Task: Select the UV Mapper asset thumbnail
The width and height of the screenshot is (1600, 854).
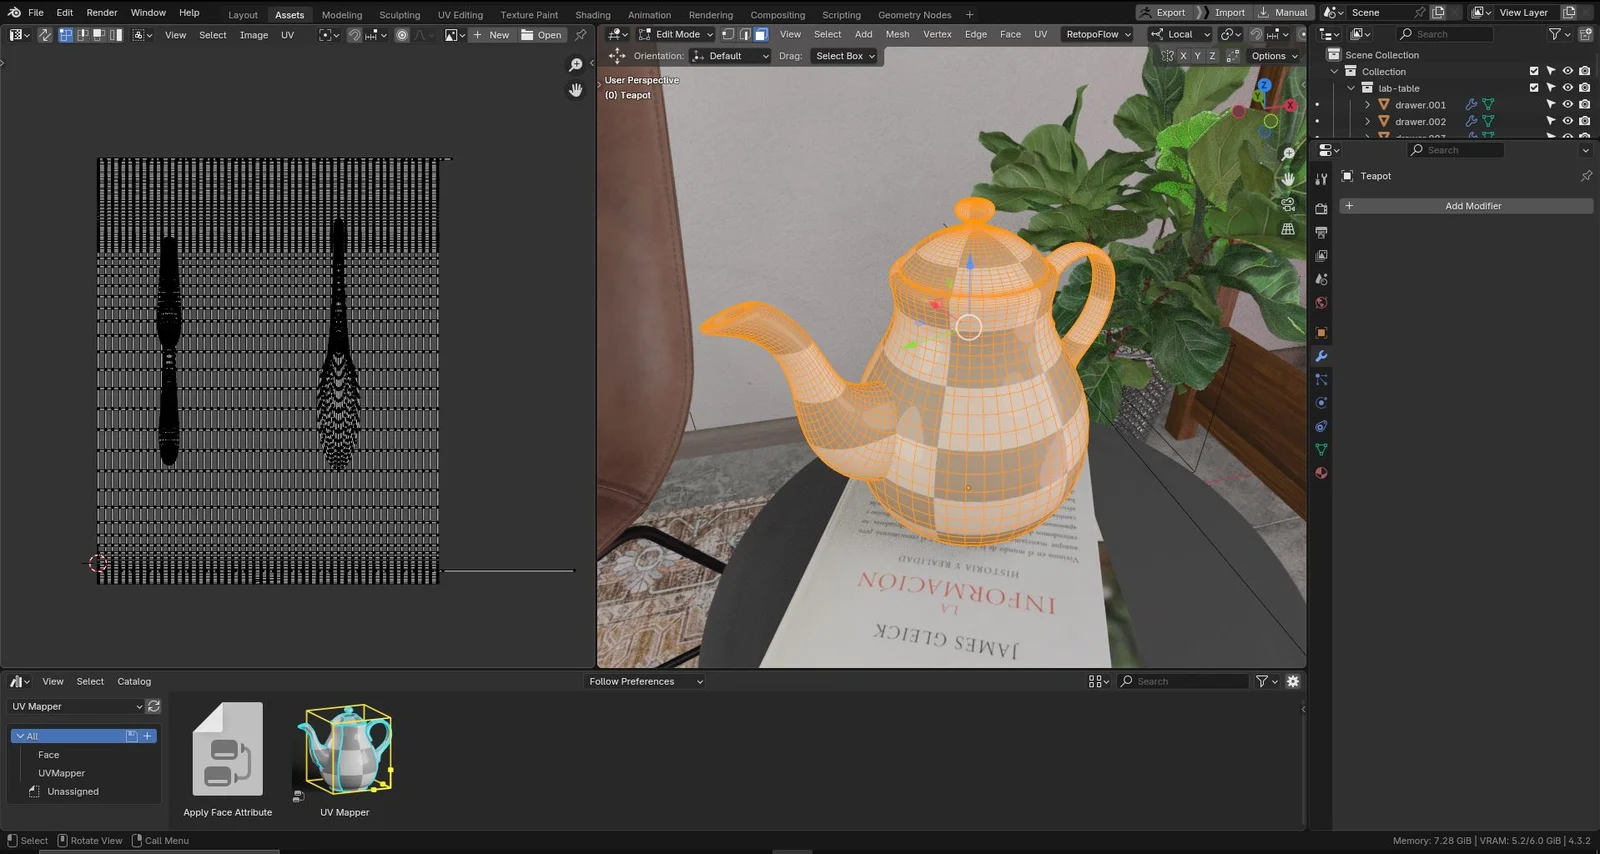Action: tap(345, 751)
